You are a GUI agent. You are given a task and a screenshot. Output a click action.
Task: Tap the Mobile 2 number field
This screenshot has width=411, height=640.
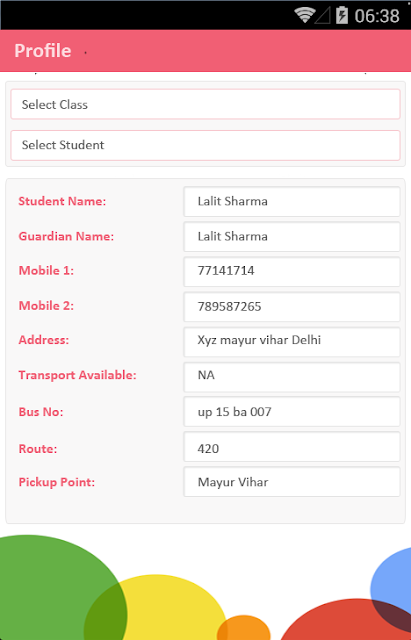[x=292, y=307]
